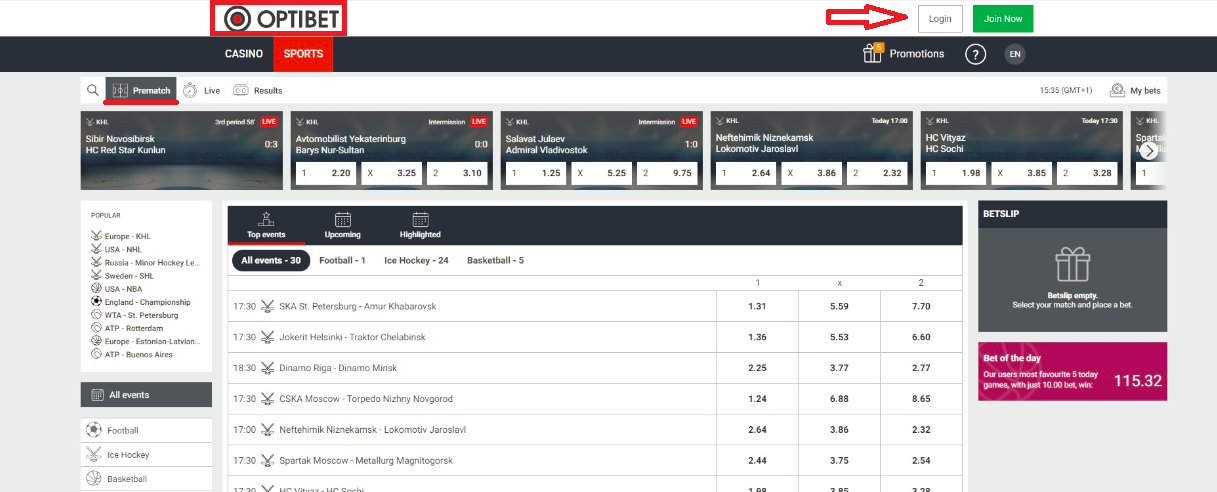Select the Prematch tab

[x=141, y=90]
